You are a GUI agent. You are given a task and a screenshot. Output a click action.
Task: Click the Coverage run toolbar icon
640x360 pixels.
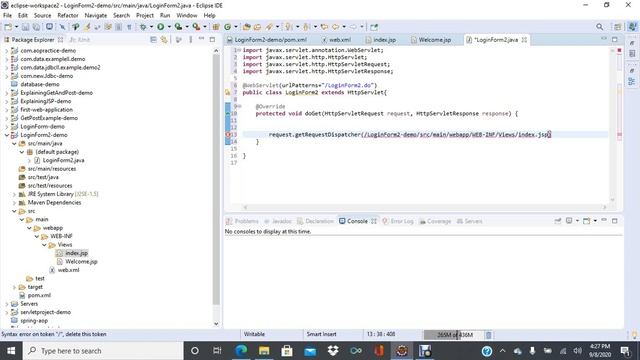click(178, 27)
